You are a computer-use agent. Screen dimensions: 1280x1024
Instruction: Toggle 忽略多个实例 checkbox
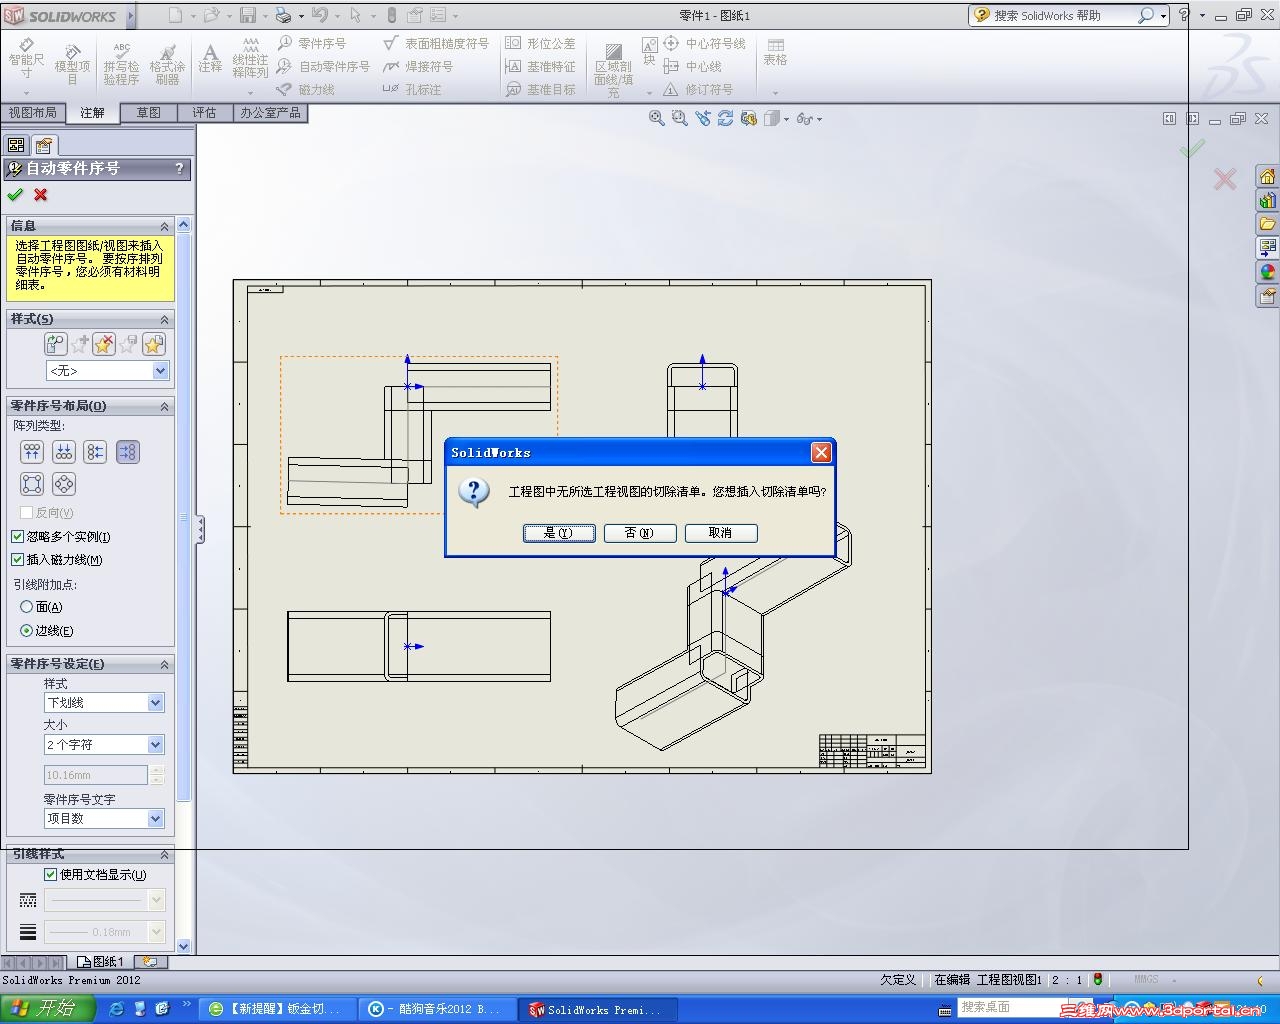pos(17,537)
